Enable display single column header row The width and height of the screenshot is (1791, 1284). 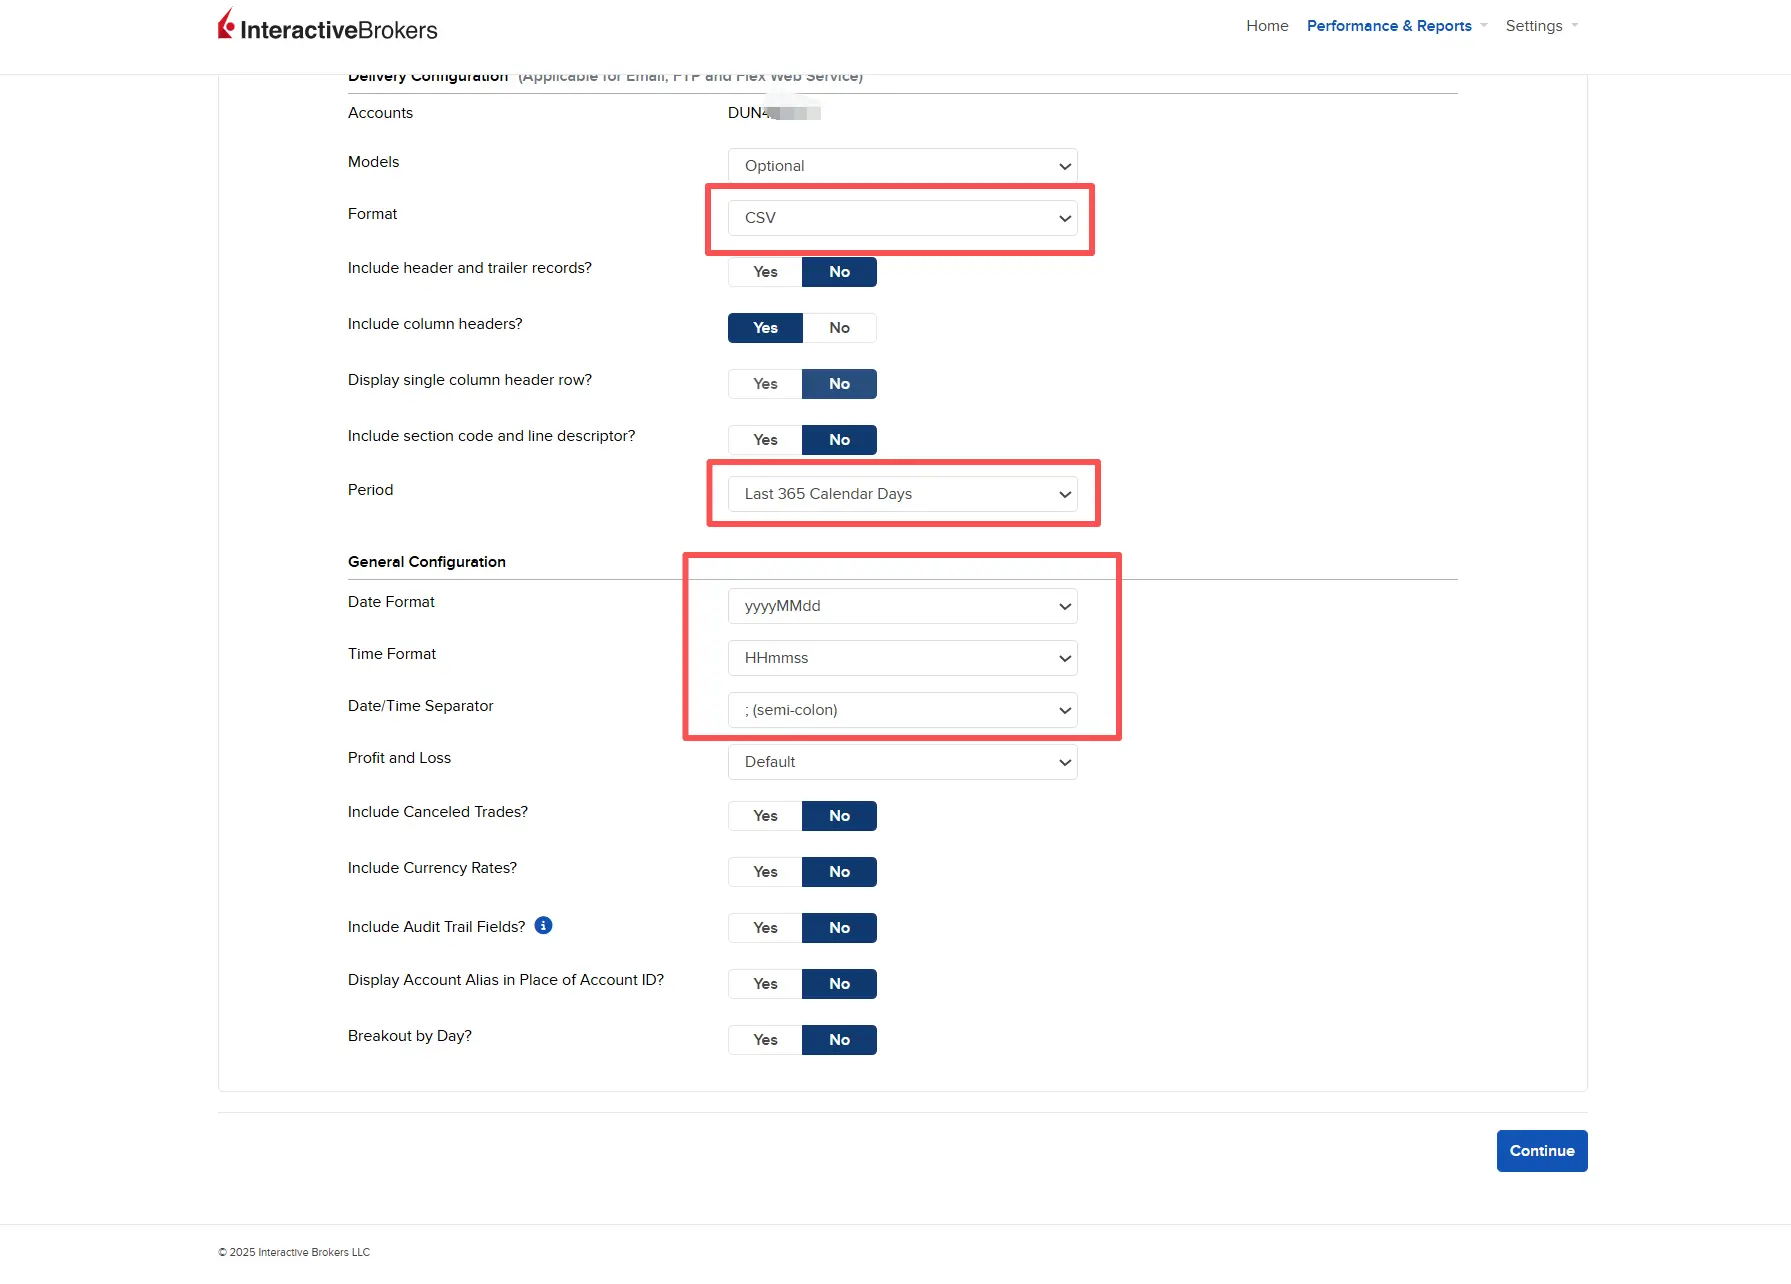pyautogui.click(x=765, y=384)
